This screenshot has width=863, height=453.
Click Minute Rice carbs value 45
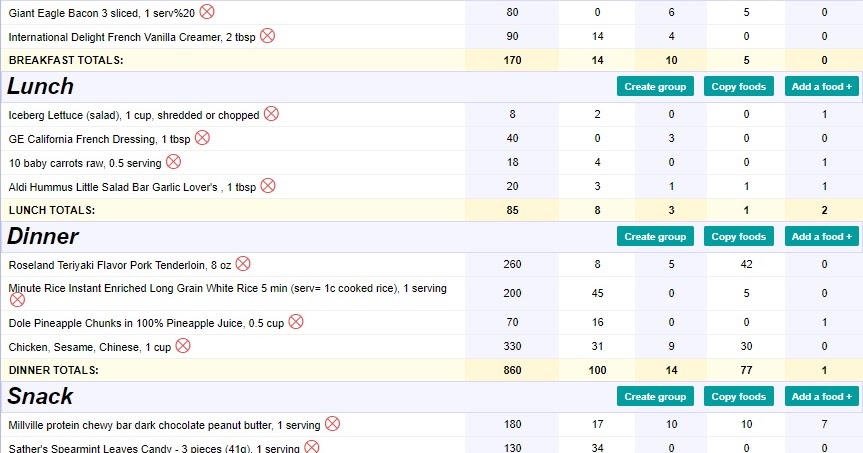598,293
